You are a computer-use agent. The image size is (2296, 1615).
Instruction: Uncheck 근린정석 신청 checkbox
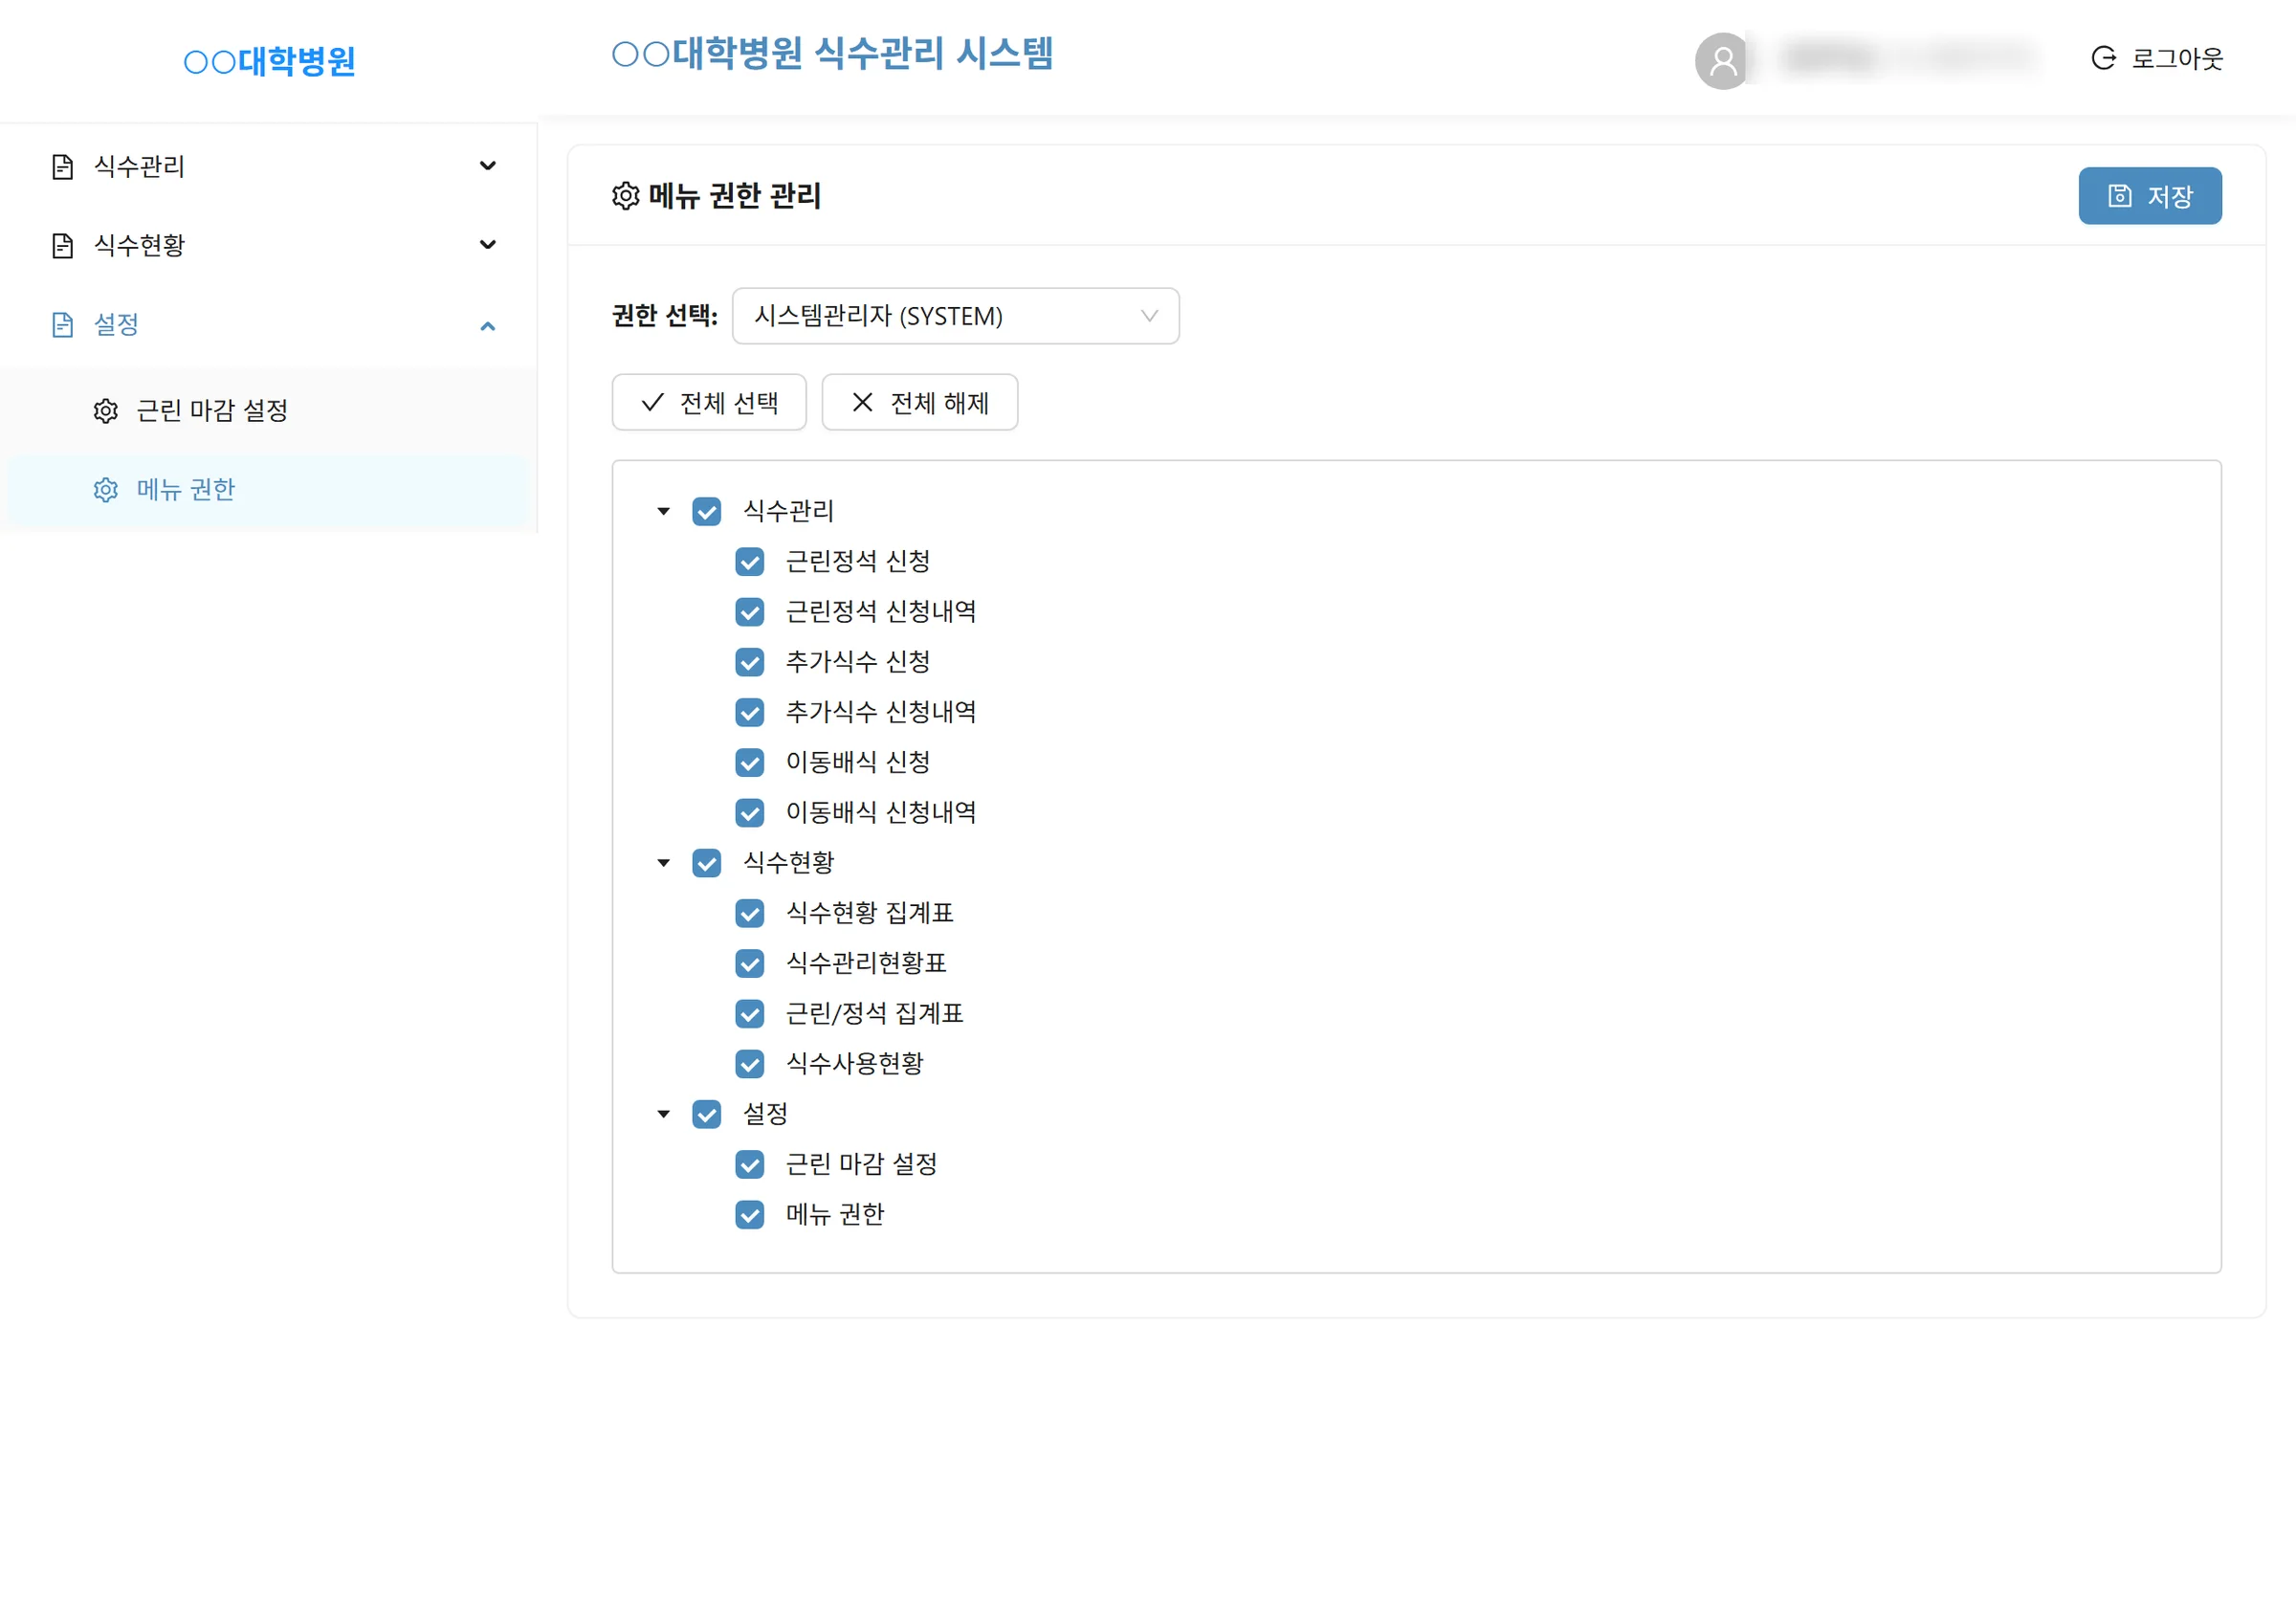point(750,562)
